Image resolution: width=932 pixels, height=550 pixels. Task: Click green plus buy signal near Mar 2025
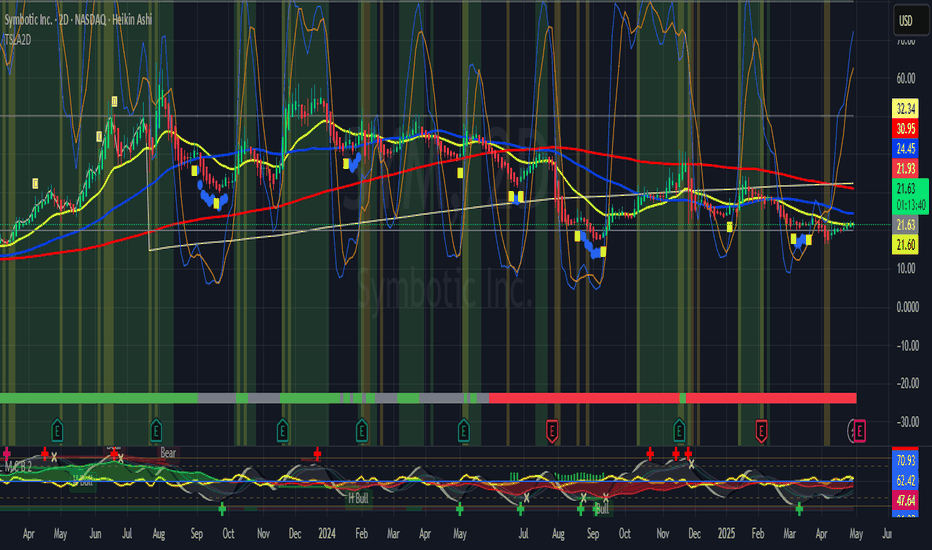(799, 508)
